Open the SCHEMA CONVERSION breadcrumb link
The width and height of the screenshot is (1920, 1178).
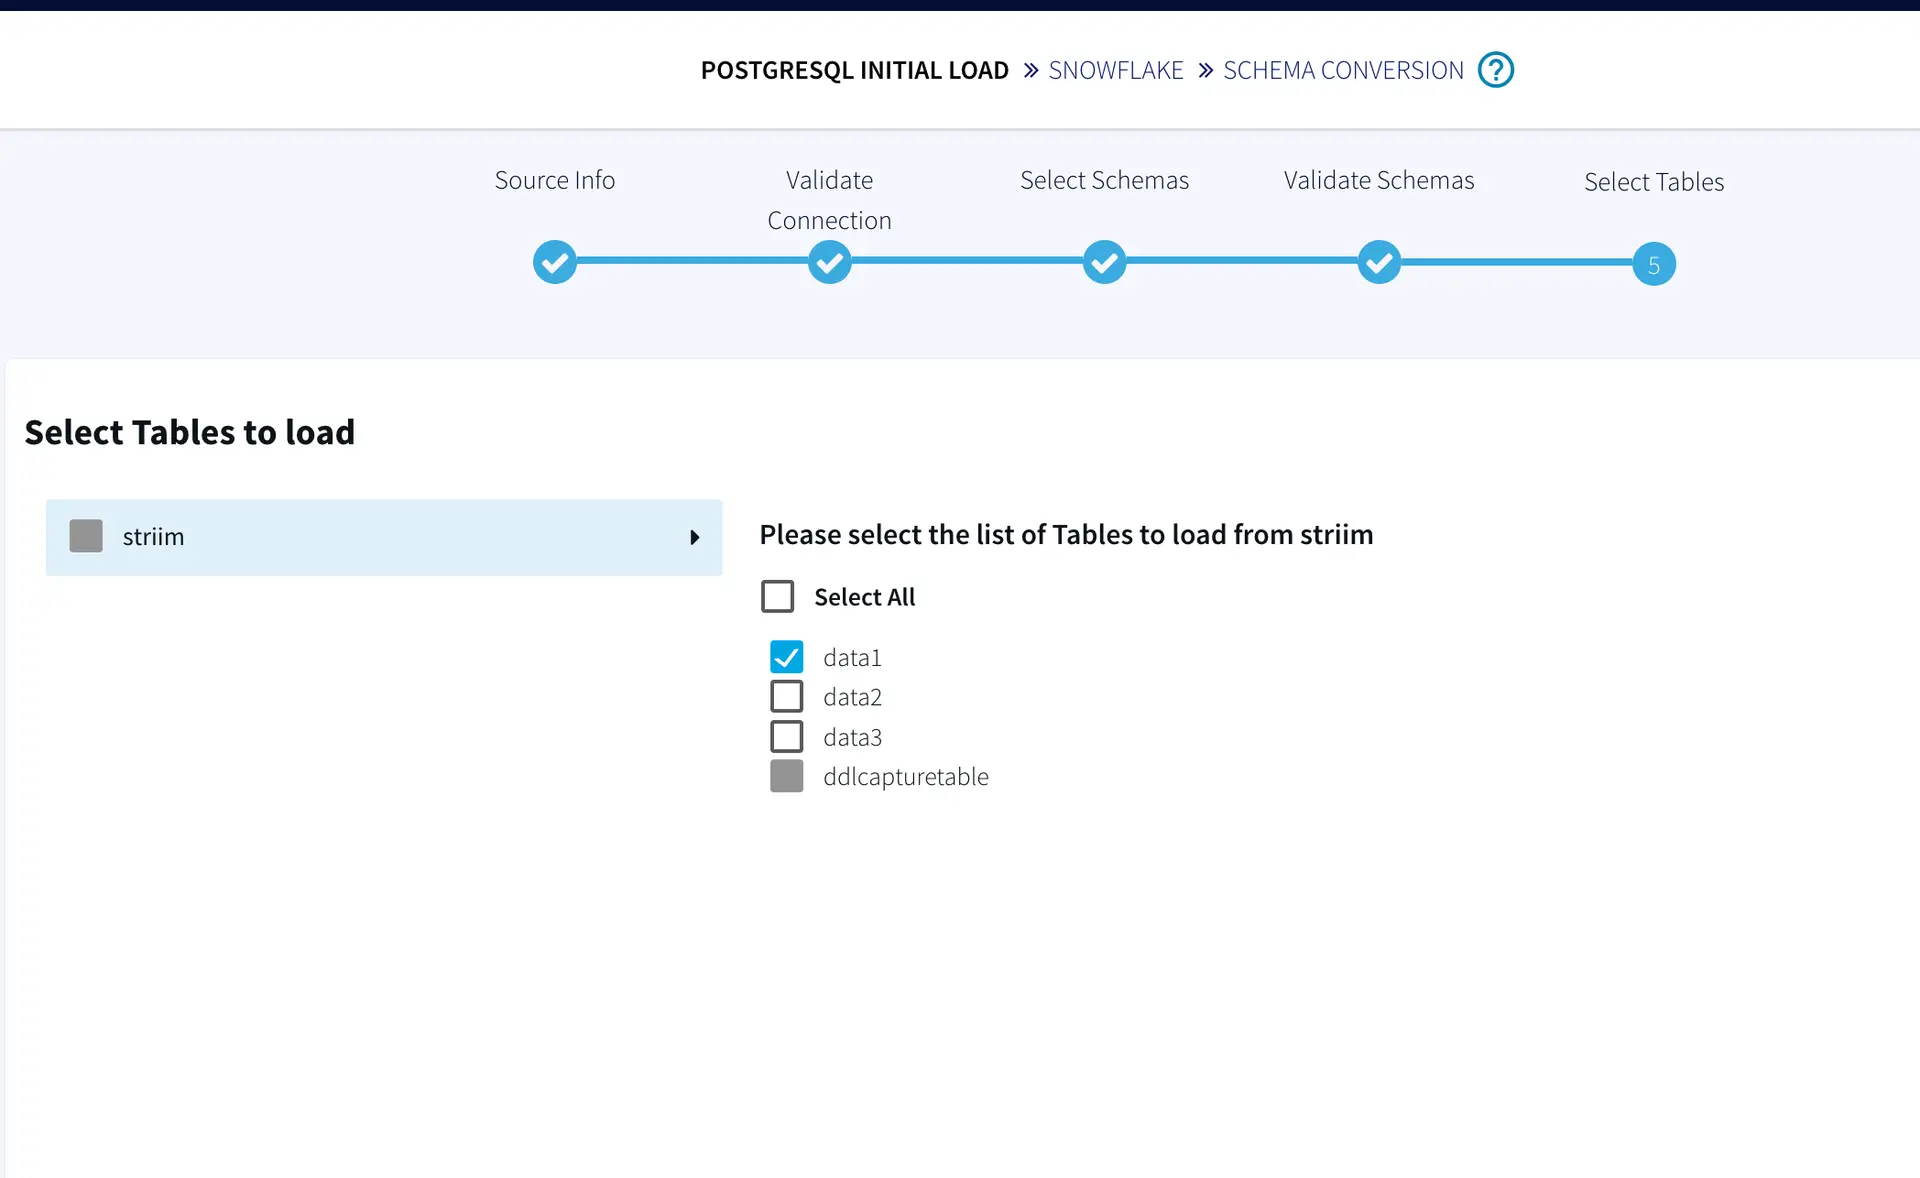[x=1342, y=71]
